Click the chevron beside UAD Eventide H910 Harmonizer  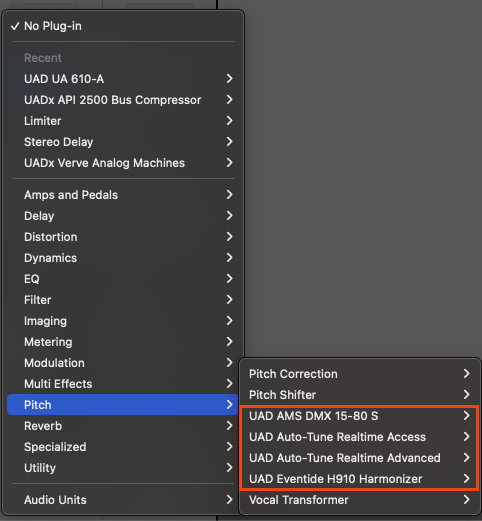467,479
